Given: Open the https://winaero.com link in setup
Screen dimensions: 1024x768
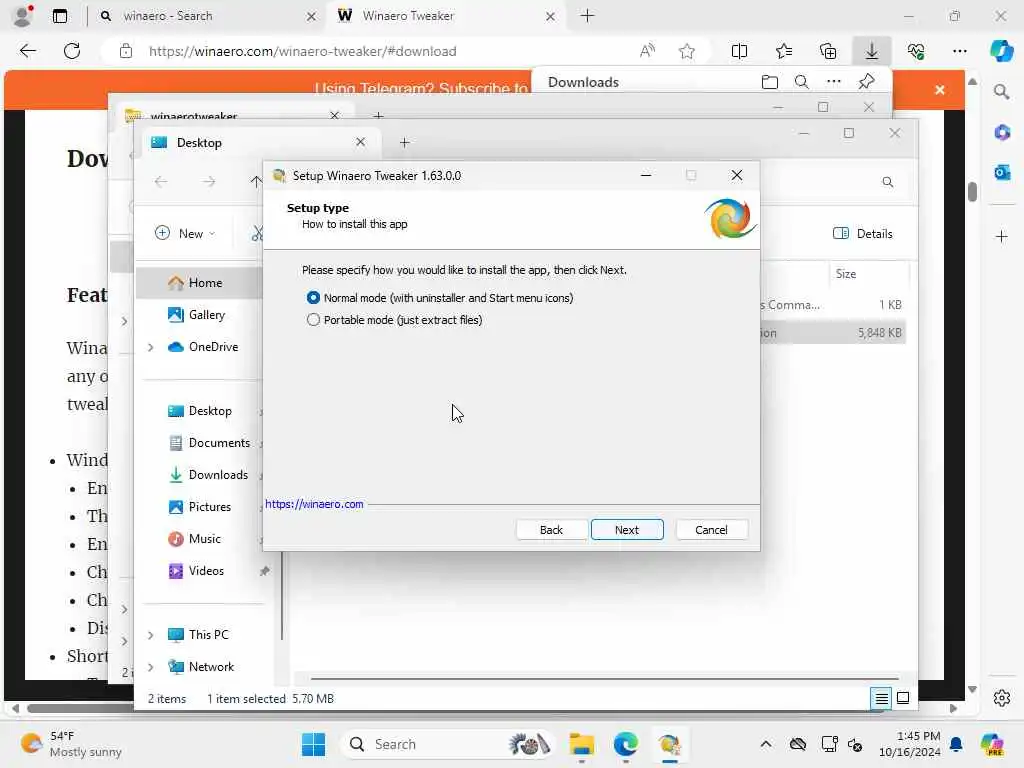Looking at the screenshot, I should click(314, 504).
